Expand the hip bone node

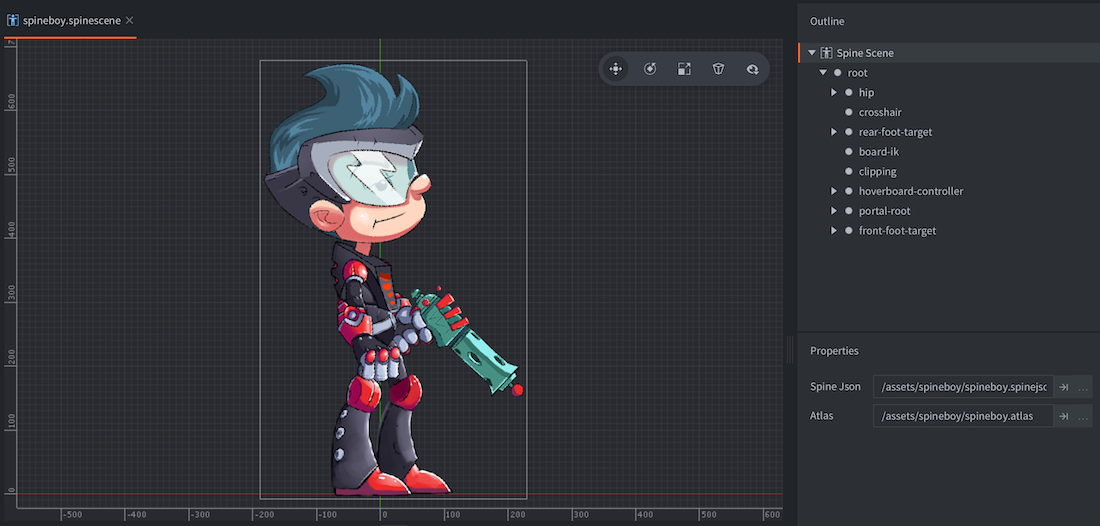(x=834, y=93)
